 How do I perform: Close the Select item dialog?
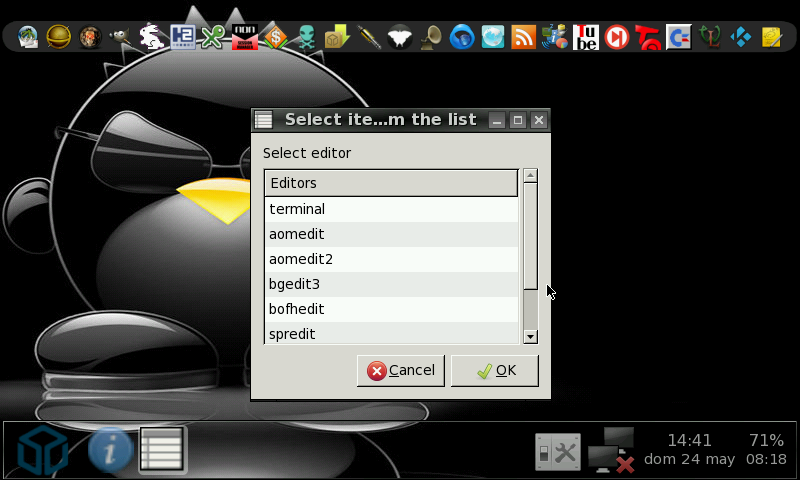click(539, 120)
